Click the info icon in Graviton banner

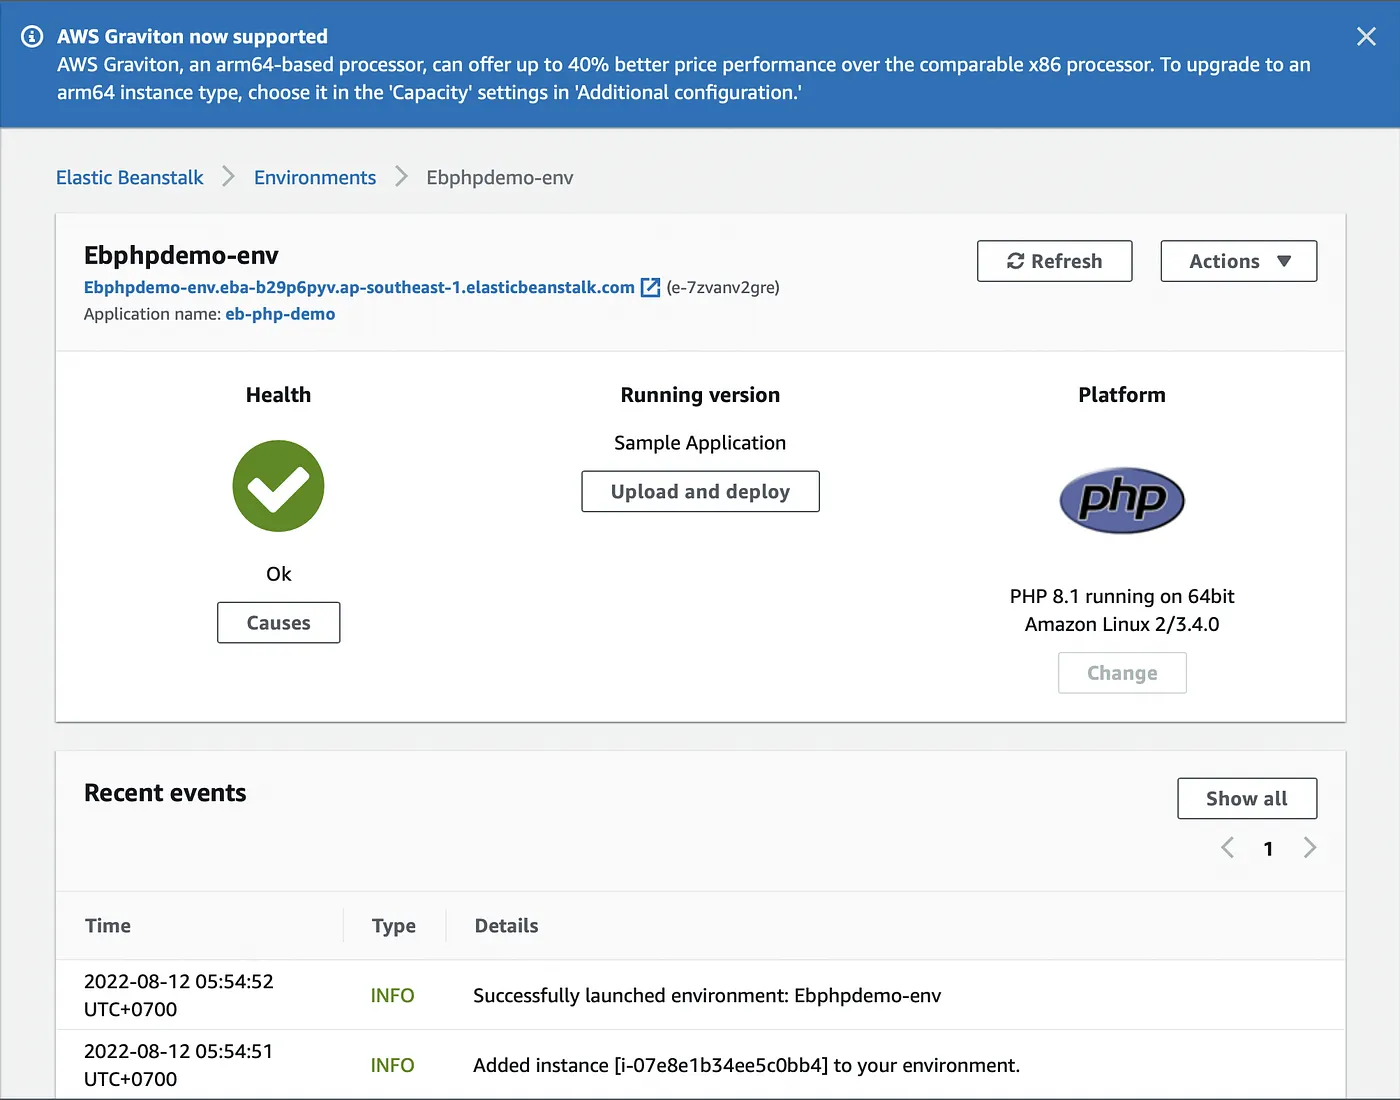pos(32,37)
